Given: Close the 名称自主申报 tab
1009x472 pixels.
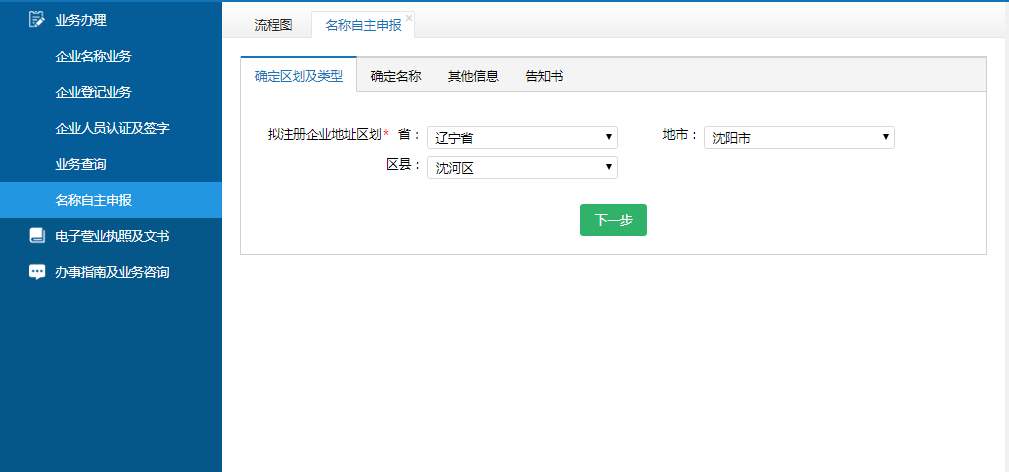Looking at the screenshot, I should (x=409, y=18).
